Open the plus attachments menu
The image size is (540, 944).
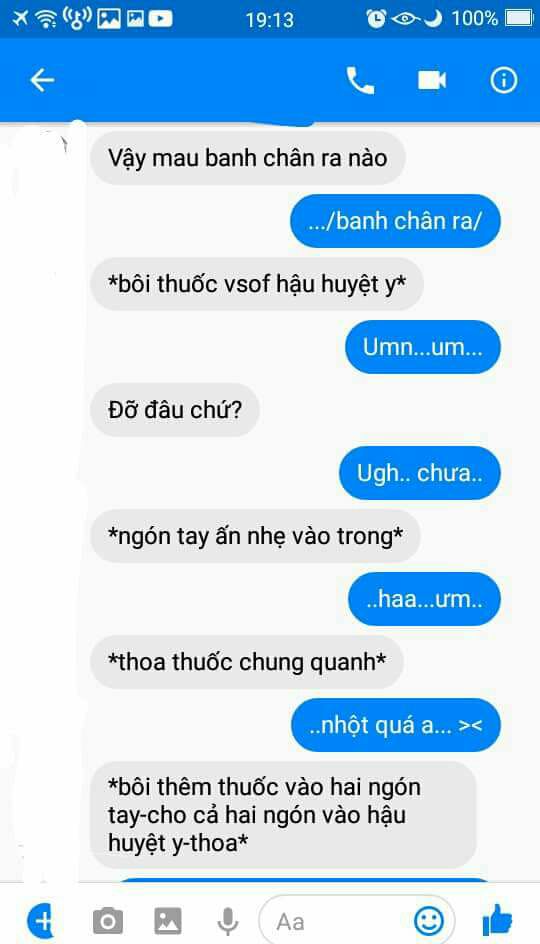[x=40, y=921]
